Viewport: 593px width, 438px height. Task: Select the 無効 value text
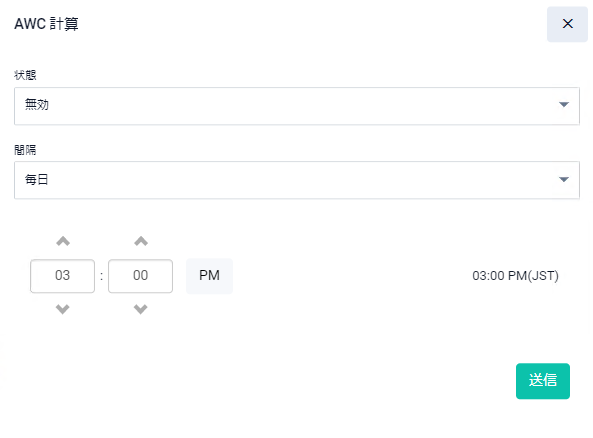tap(37, 104)
